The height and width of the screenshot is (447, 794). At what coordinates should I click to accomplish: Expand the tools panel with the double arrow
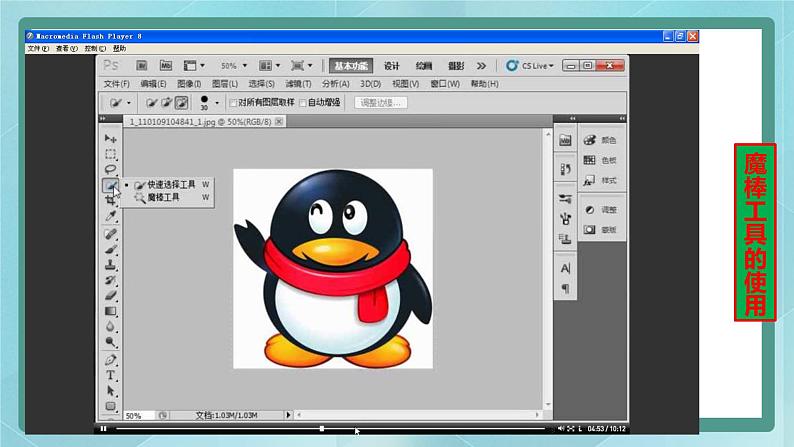tap(103, 118)
